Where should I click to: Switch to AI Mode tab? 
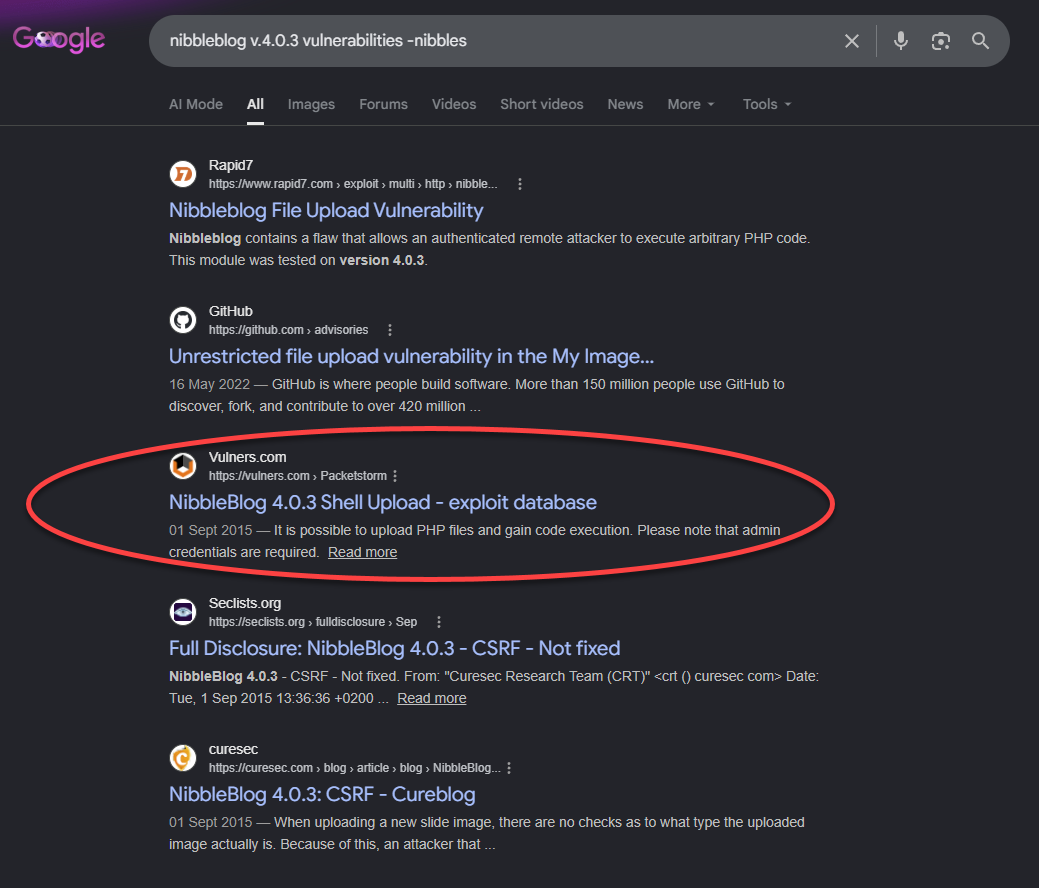coord(196,104)
